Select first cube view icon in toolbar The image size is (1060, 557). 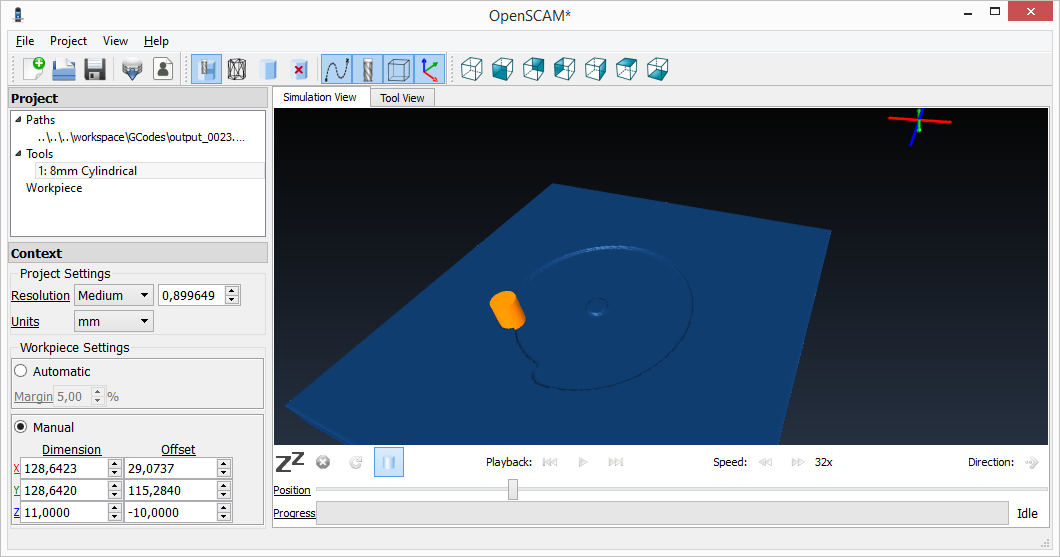471,69
